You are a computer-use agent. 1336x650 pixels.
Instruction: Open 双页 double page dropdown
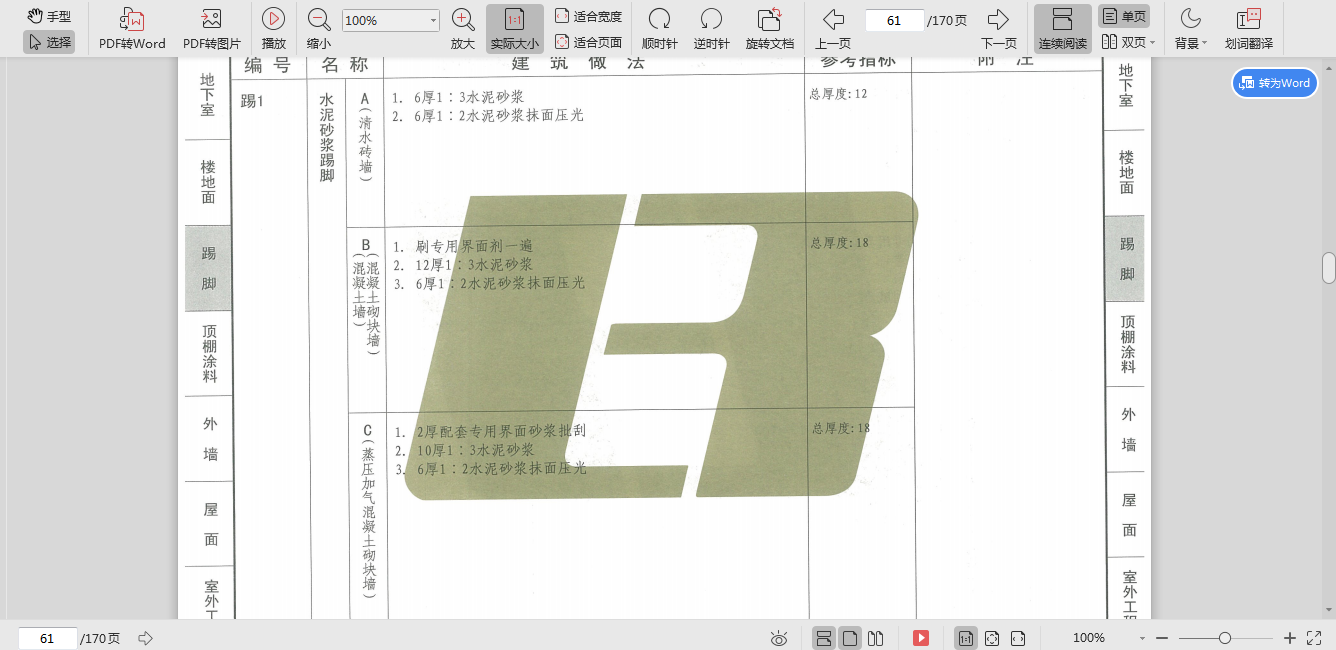1127,42
